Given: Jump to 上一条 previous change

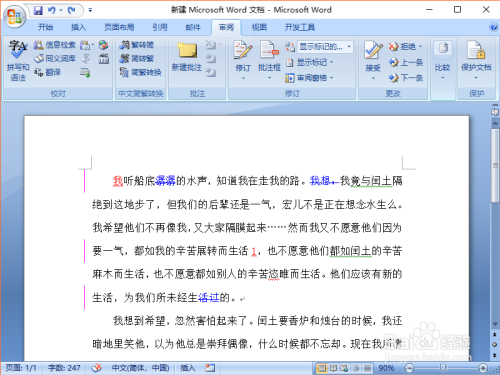Looking at the screenshot, I should pos(406,62).
